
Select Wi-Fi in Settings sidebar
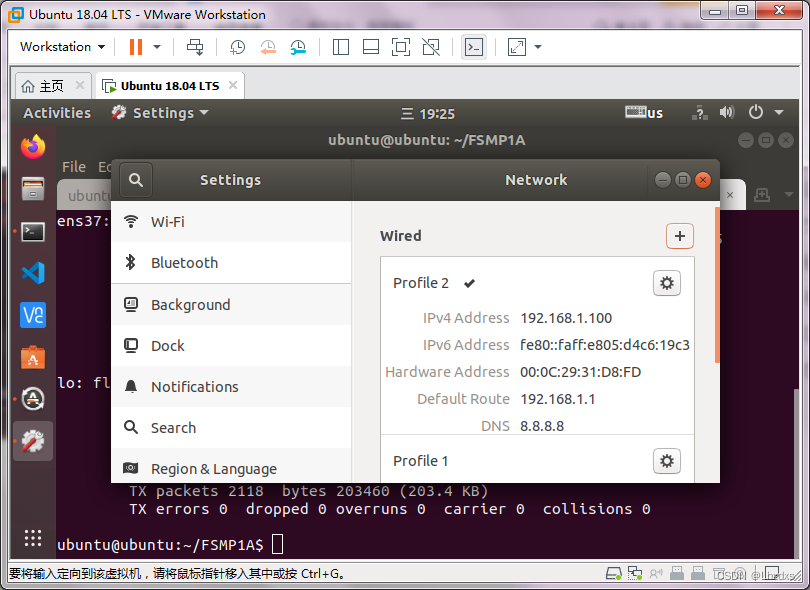[231, 222]
